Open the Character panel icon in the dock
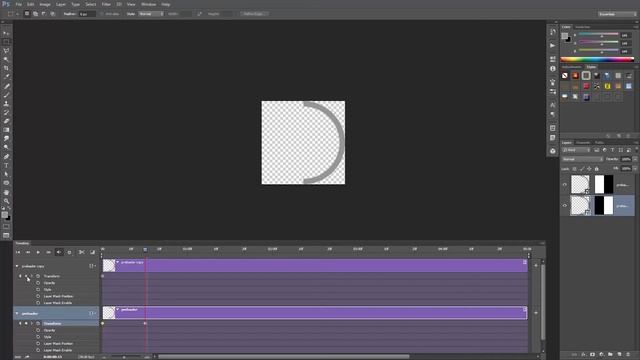 [553, 105]
